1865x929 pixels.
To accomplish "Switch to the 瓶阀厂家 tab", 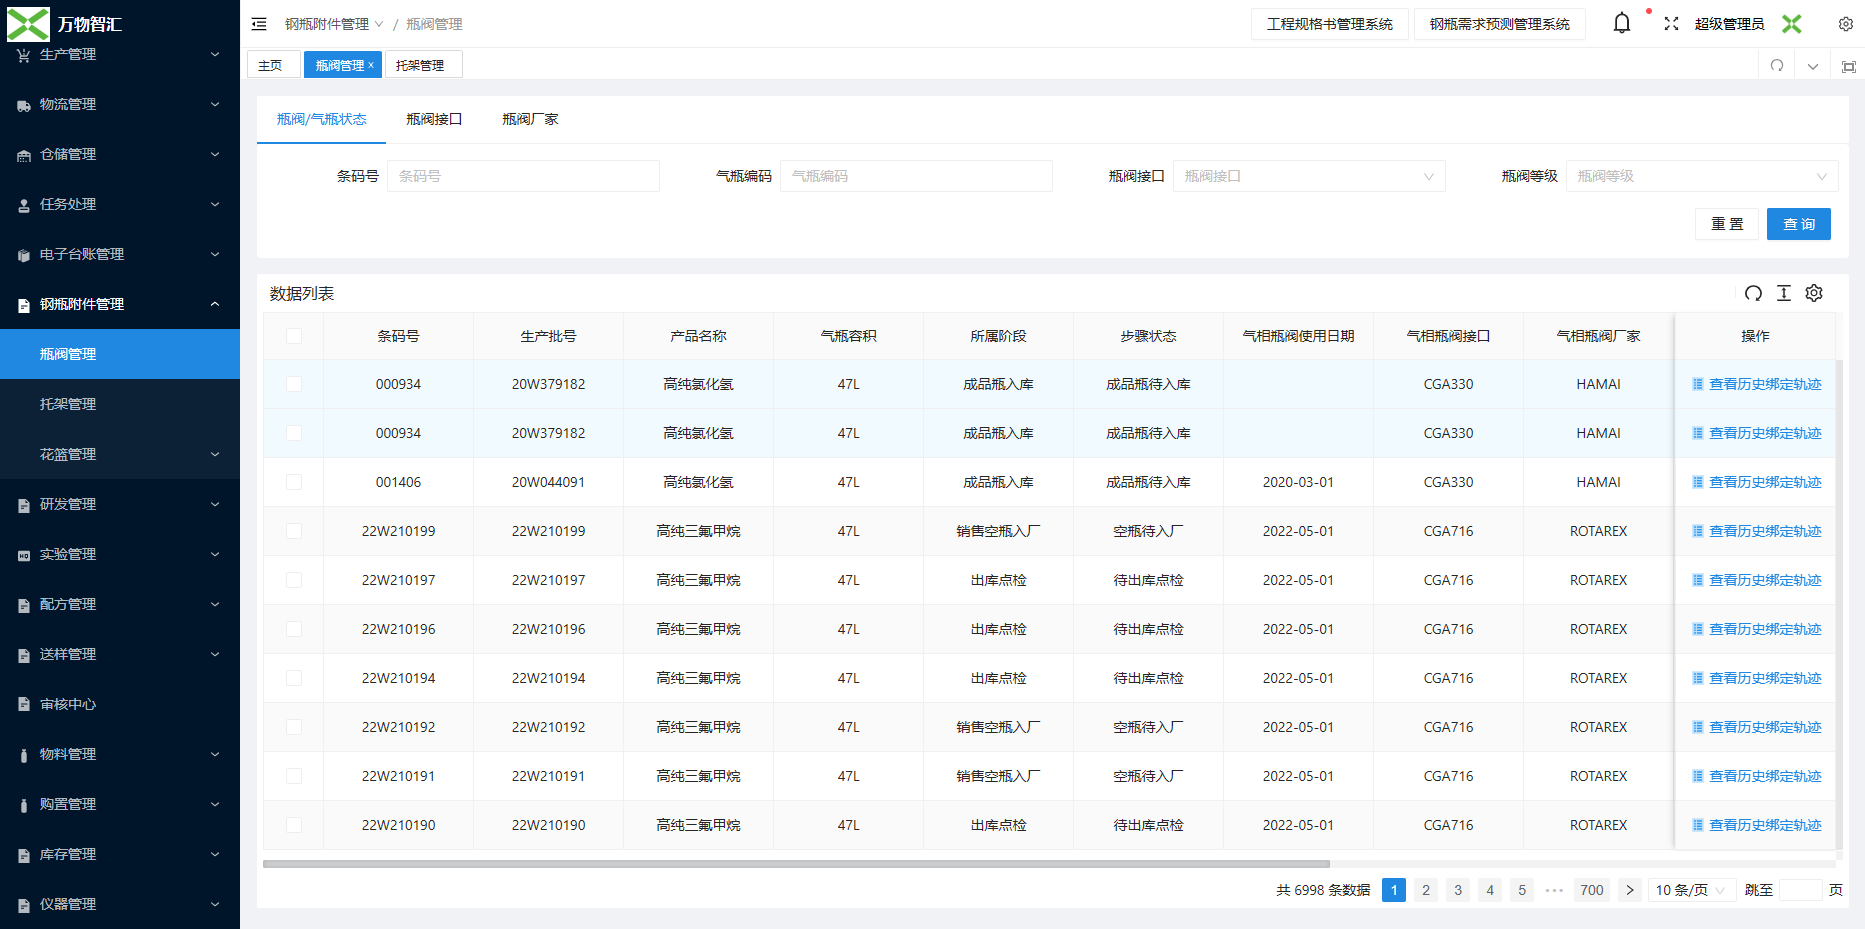I will pyautogui.click(x=530, y=119).
